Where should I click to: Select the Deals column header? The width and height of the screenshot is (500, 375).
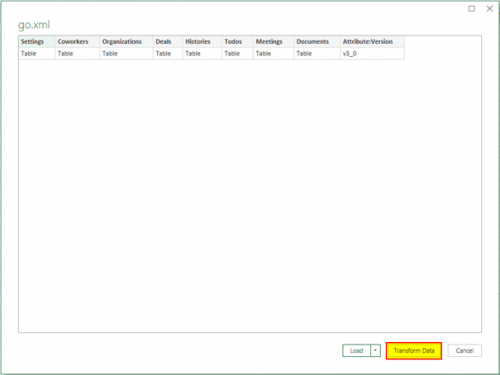(x=168, y=42)
